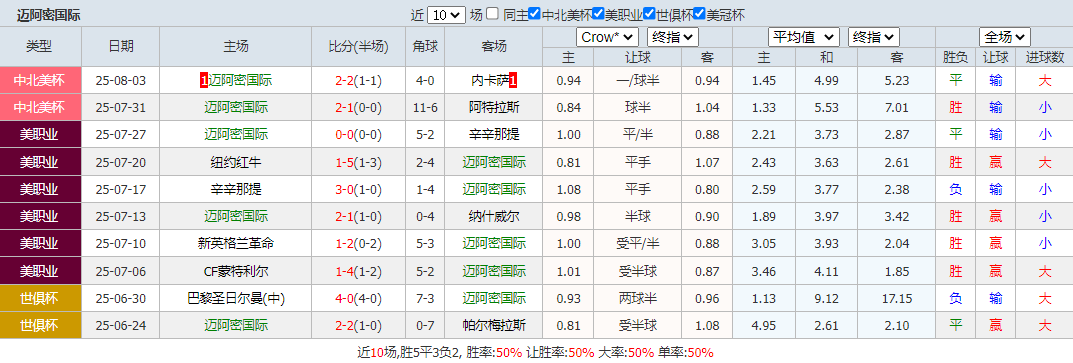This screenshot has width=1073, height=363.
Task: Toggle the 同主 checkbox
Action: (x=492, y=14)
